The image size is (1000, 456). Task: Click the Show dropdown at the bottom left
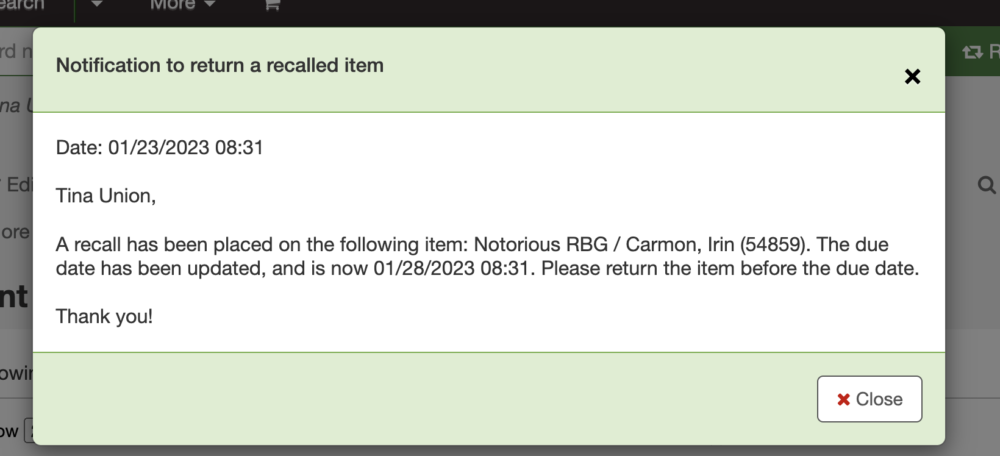[x=28, y=432]
